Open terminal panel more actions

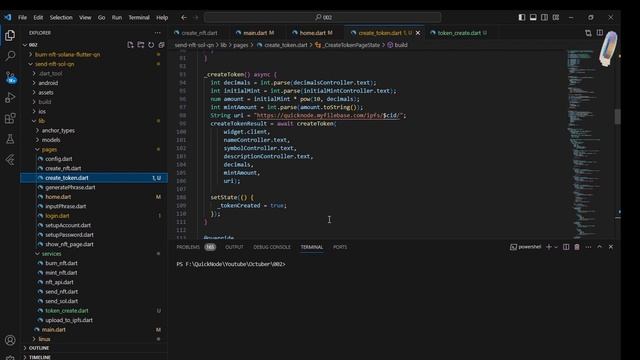coord(588,247)
